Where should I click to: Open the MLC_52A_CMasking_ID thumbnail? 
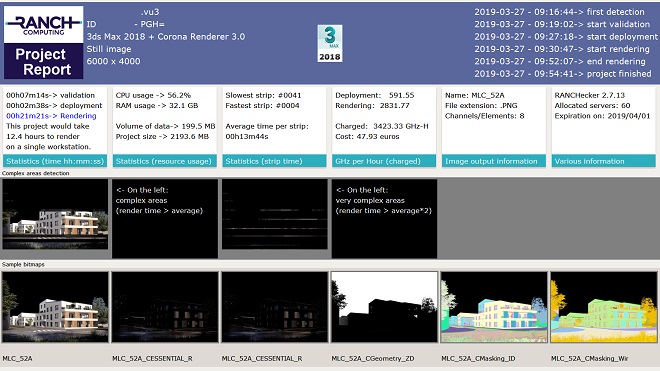pyautogui.click(x=494, y=307)
